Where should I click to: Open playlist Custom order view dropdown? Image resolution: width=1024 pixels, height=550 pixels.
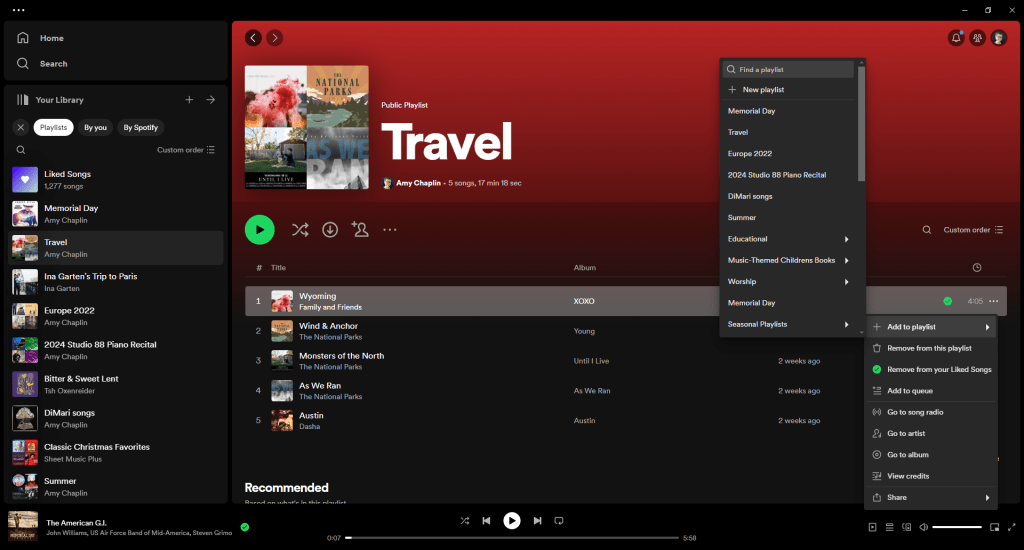click(973, 230)
